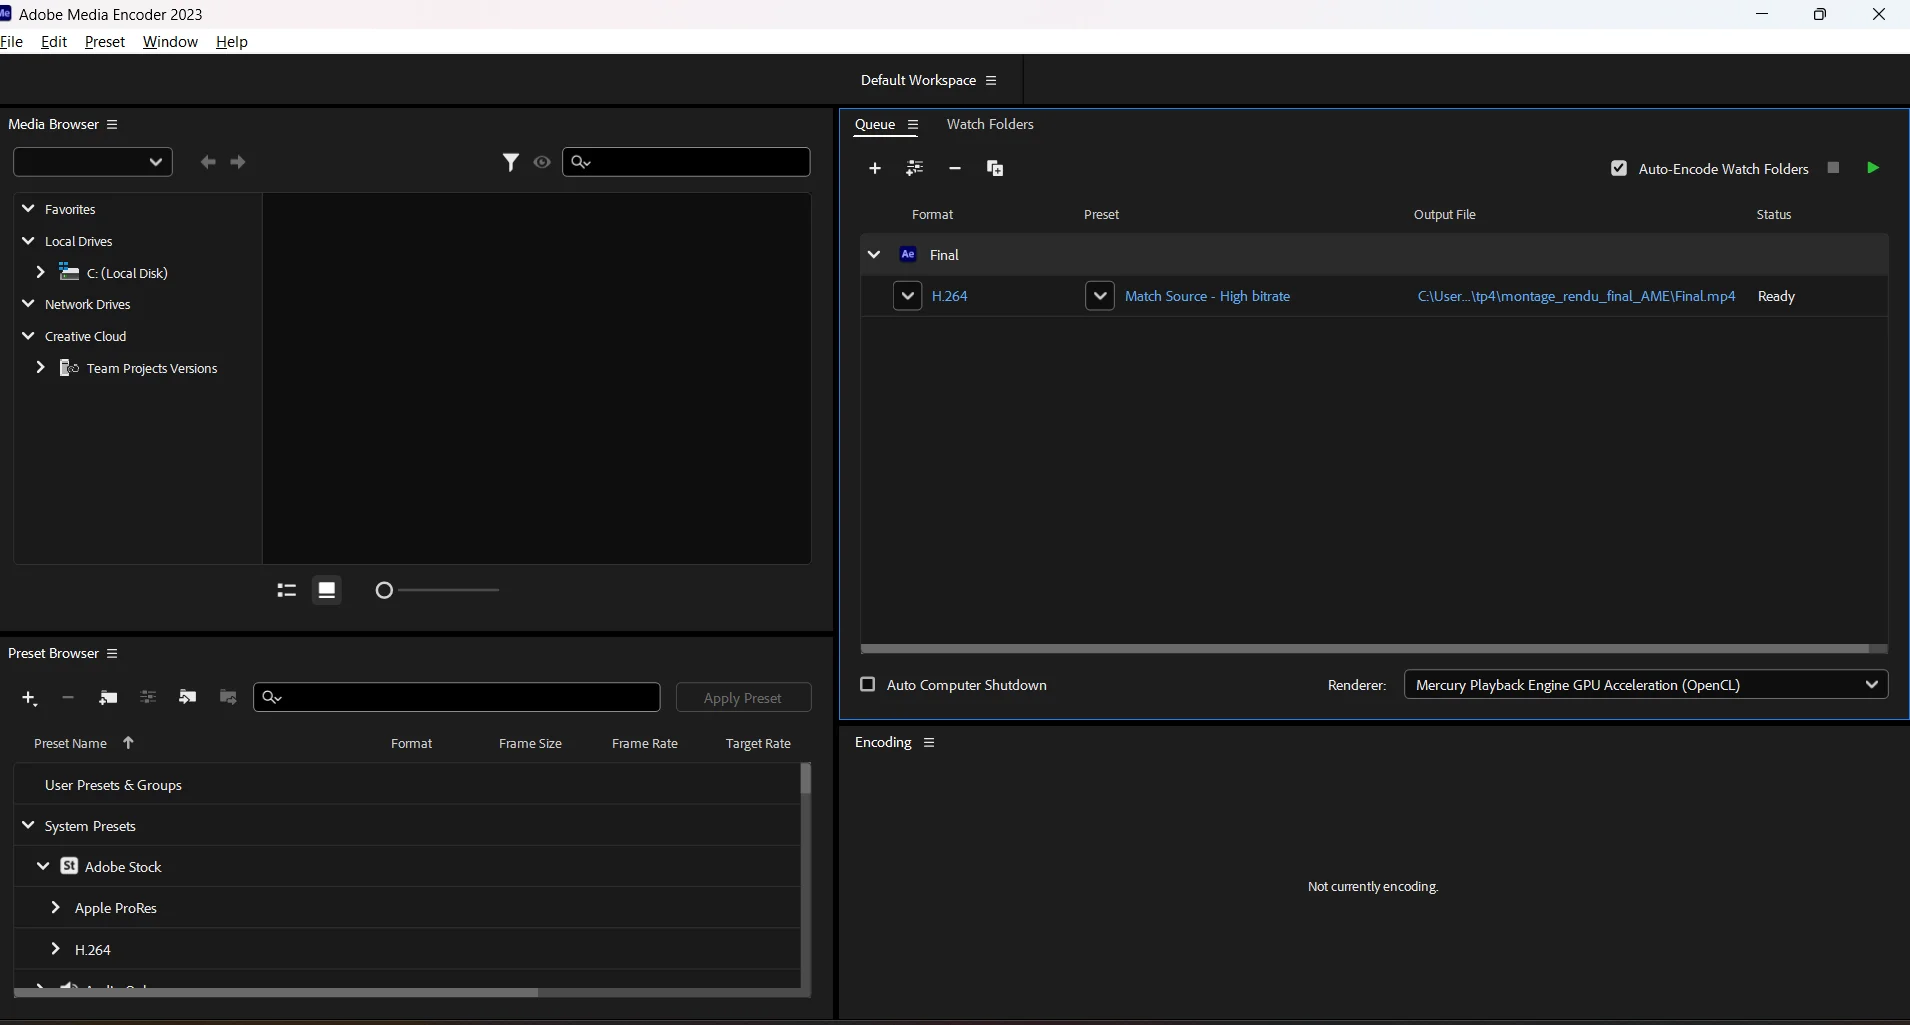Image resolution: width=1910 pixels, height=1025 pixels.
Task: Click the Preset Browser vertical scrollbar
Action: [806, 778]
